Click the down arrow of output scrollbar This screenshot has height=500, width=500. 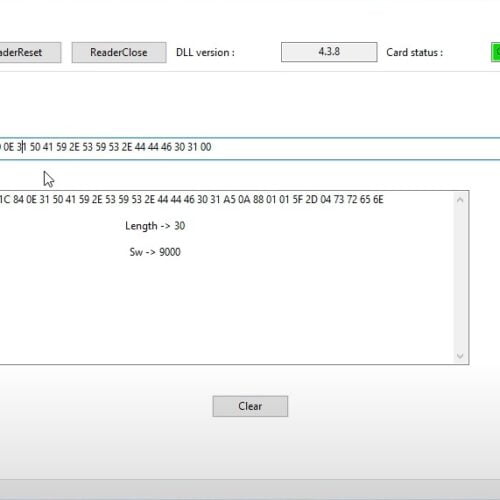tap(460, 356)
